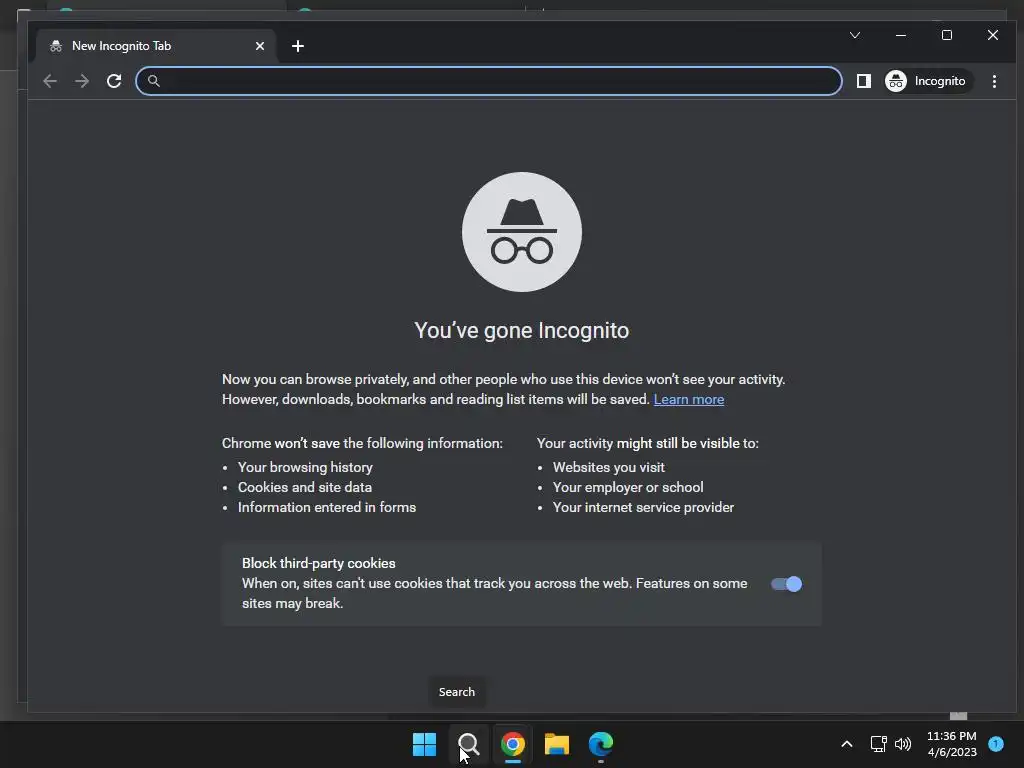Open the Windows Start menu
1024x768 pixels.
tap(424, 744)
